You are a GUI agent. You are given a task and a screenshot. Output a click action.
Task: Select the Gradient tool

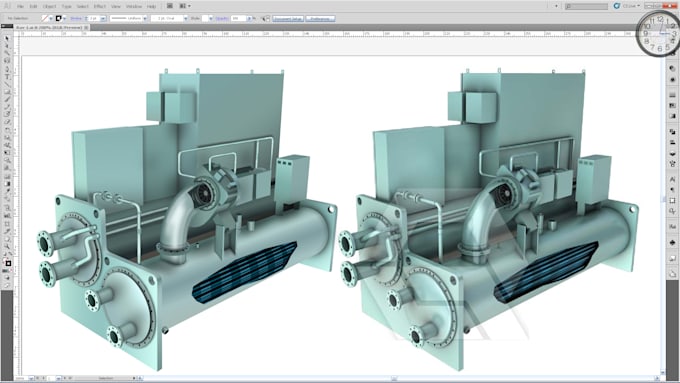7,183
